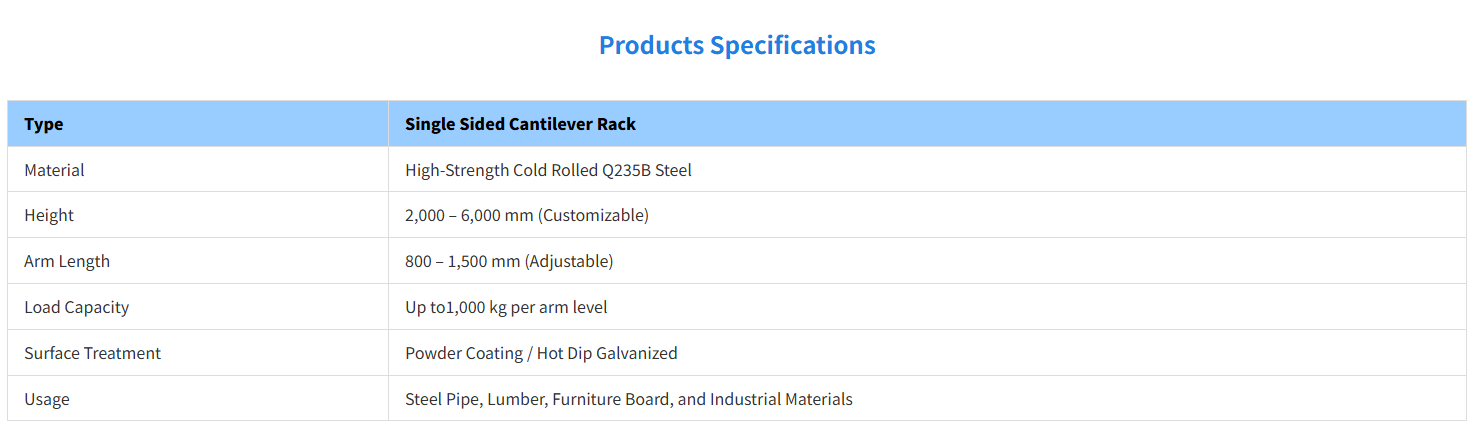Click the word (Adjustable) in Arm Length row

click(x=569, y=261)
